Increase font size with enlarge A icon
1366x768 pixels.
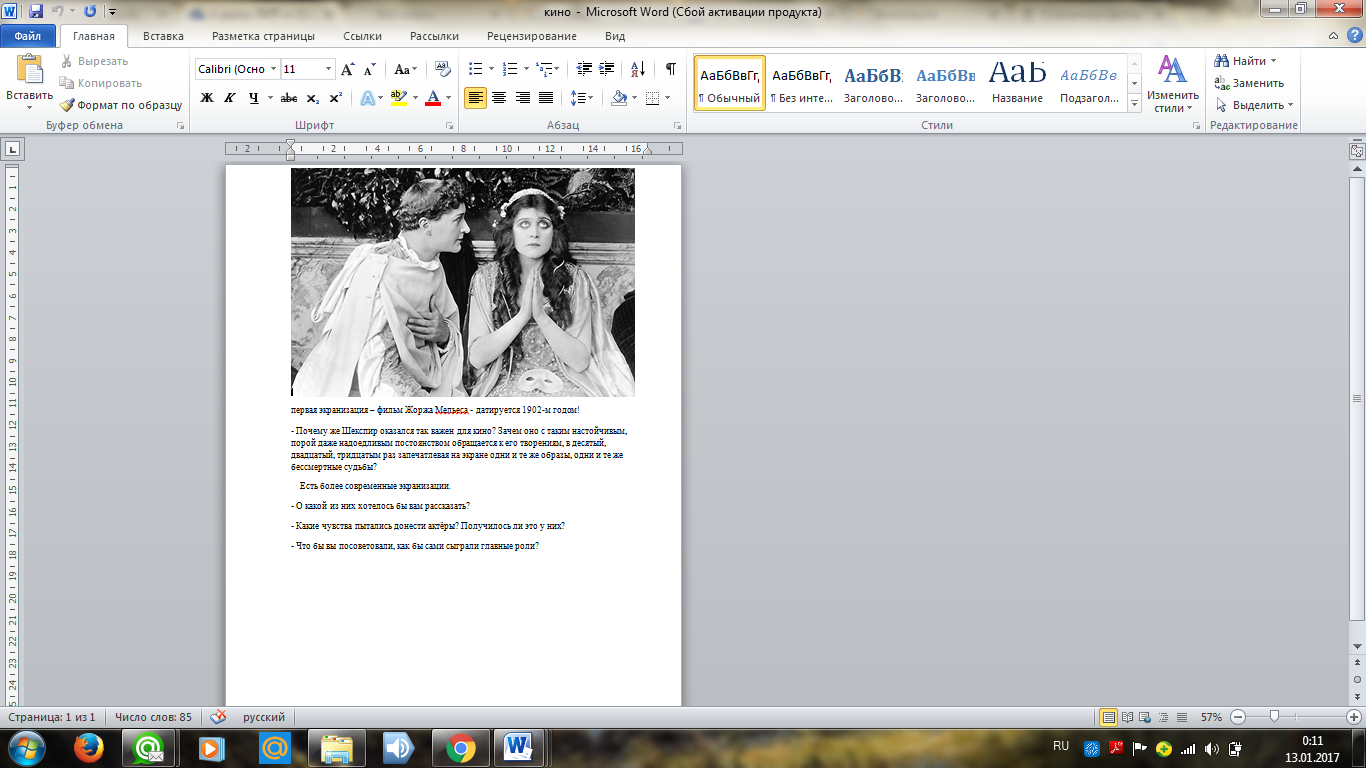pos(348,70)
